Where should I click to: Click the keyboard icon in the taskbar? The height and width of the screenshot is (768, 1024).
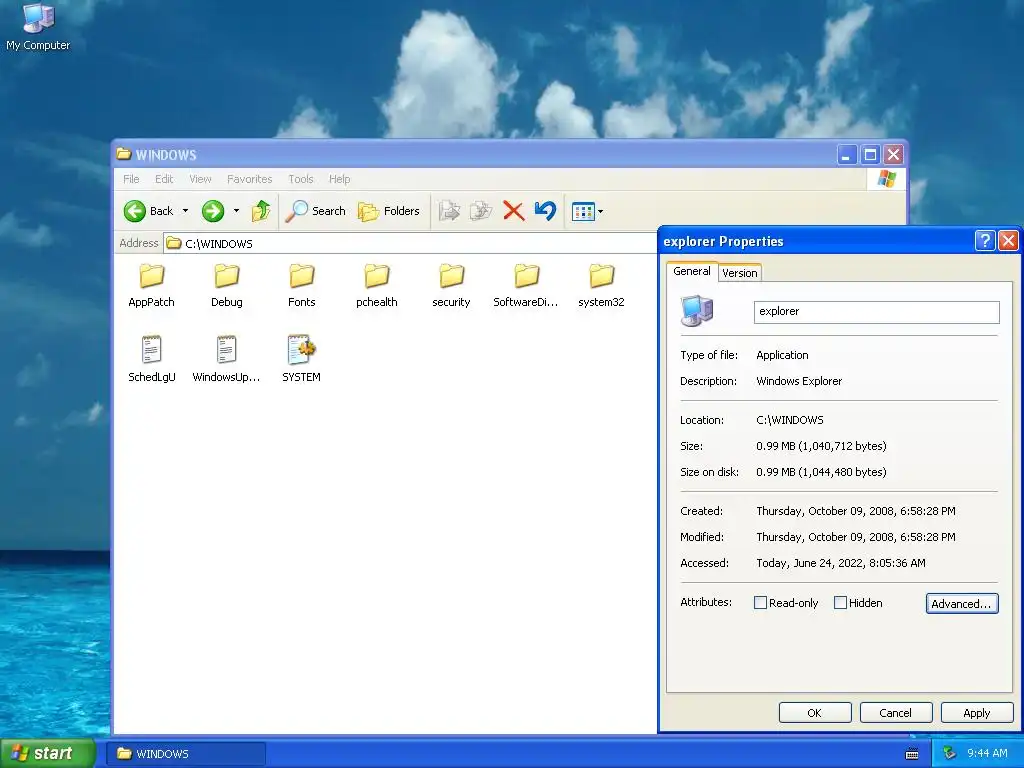point(912,754)
